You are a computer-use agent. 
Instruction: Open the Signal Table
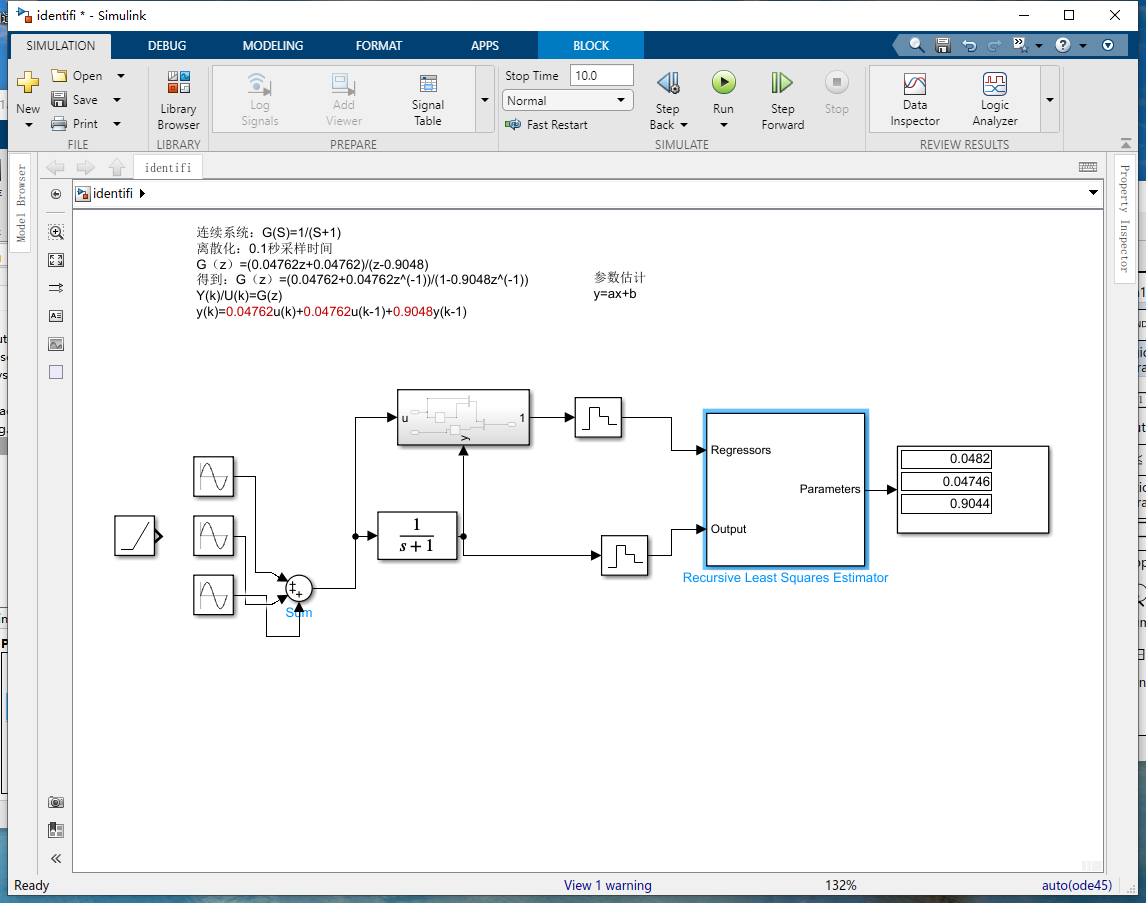(428, 101)
